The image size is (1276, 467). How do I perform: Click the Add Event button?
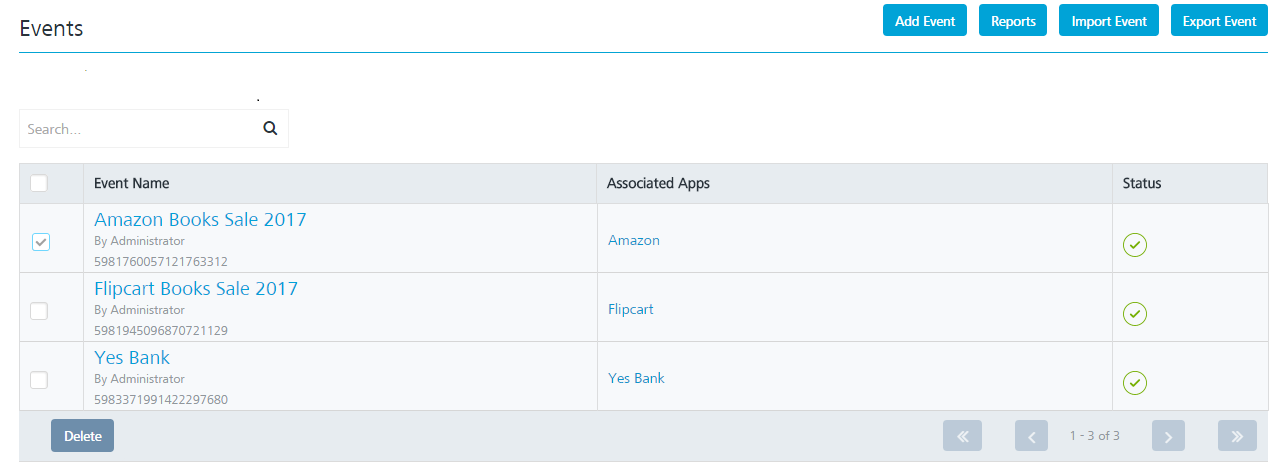(925, 21)
